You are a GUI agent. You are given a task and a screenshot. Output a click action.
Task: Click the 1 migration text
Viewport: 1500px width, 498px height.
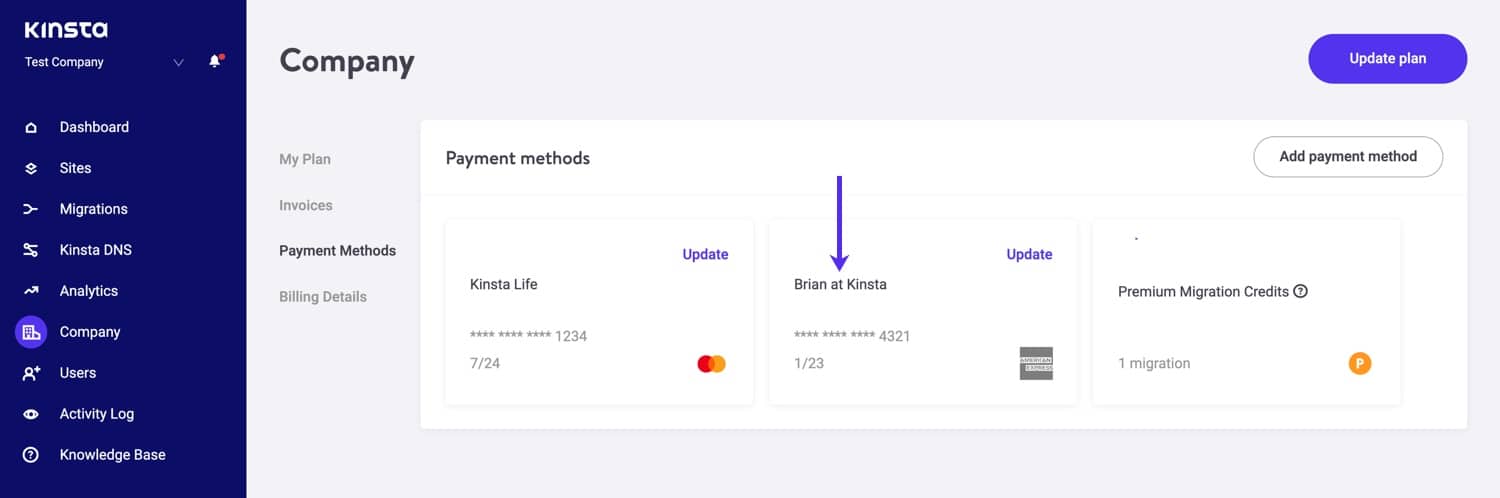coord(1154,363)
